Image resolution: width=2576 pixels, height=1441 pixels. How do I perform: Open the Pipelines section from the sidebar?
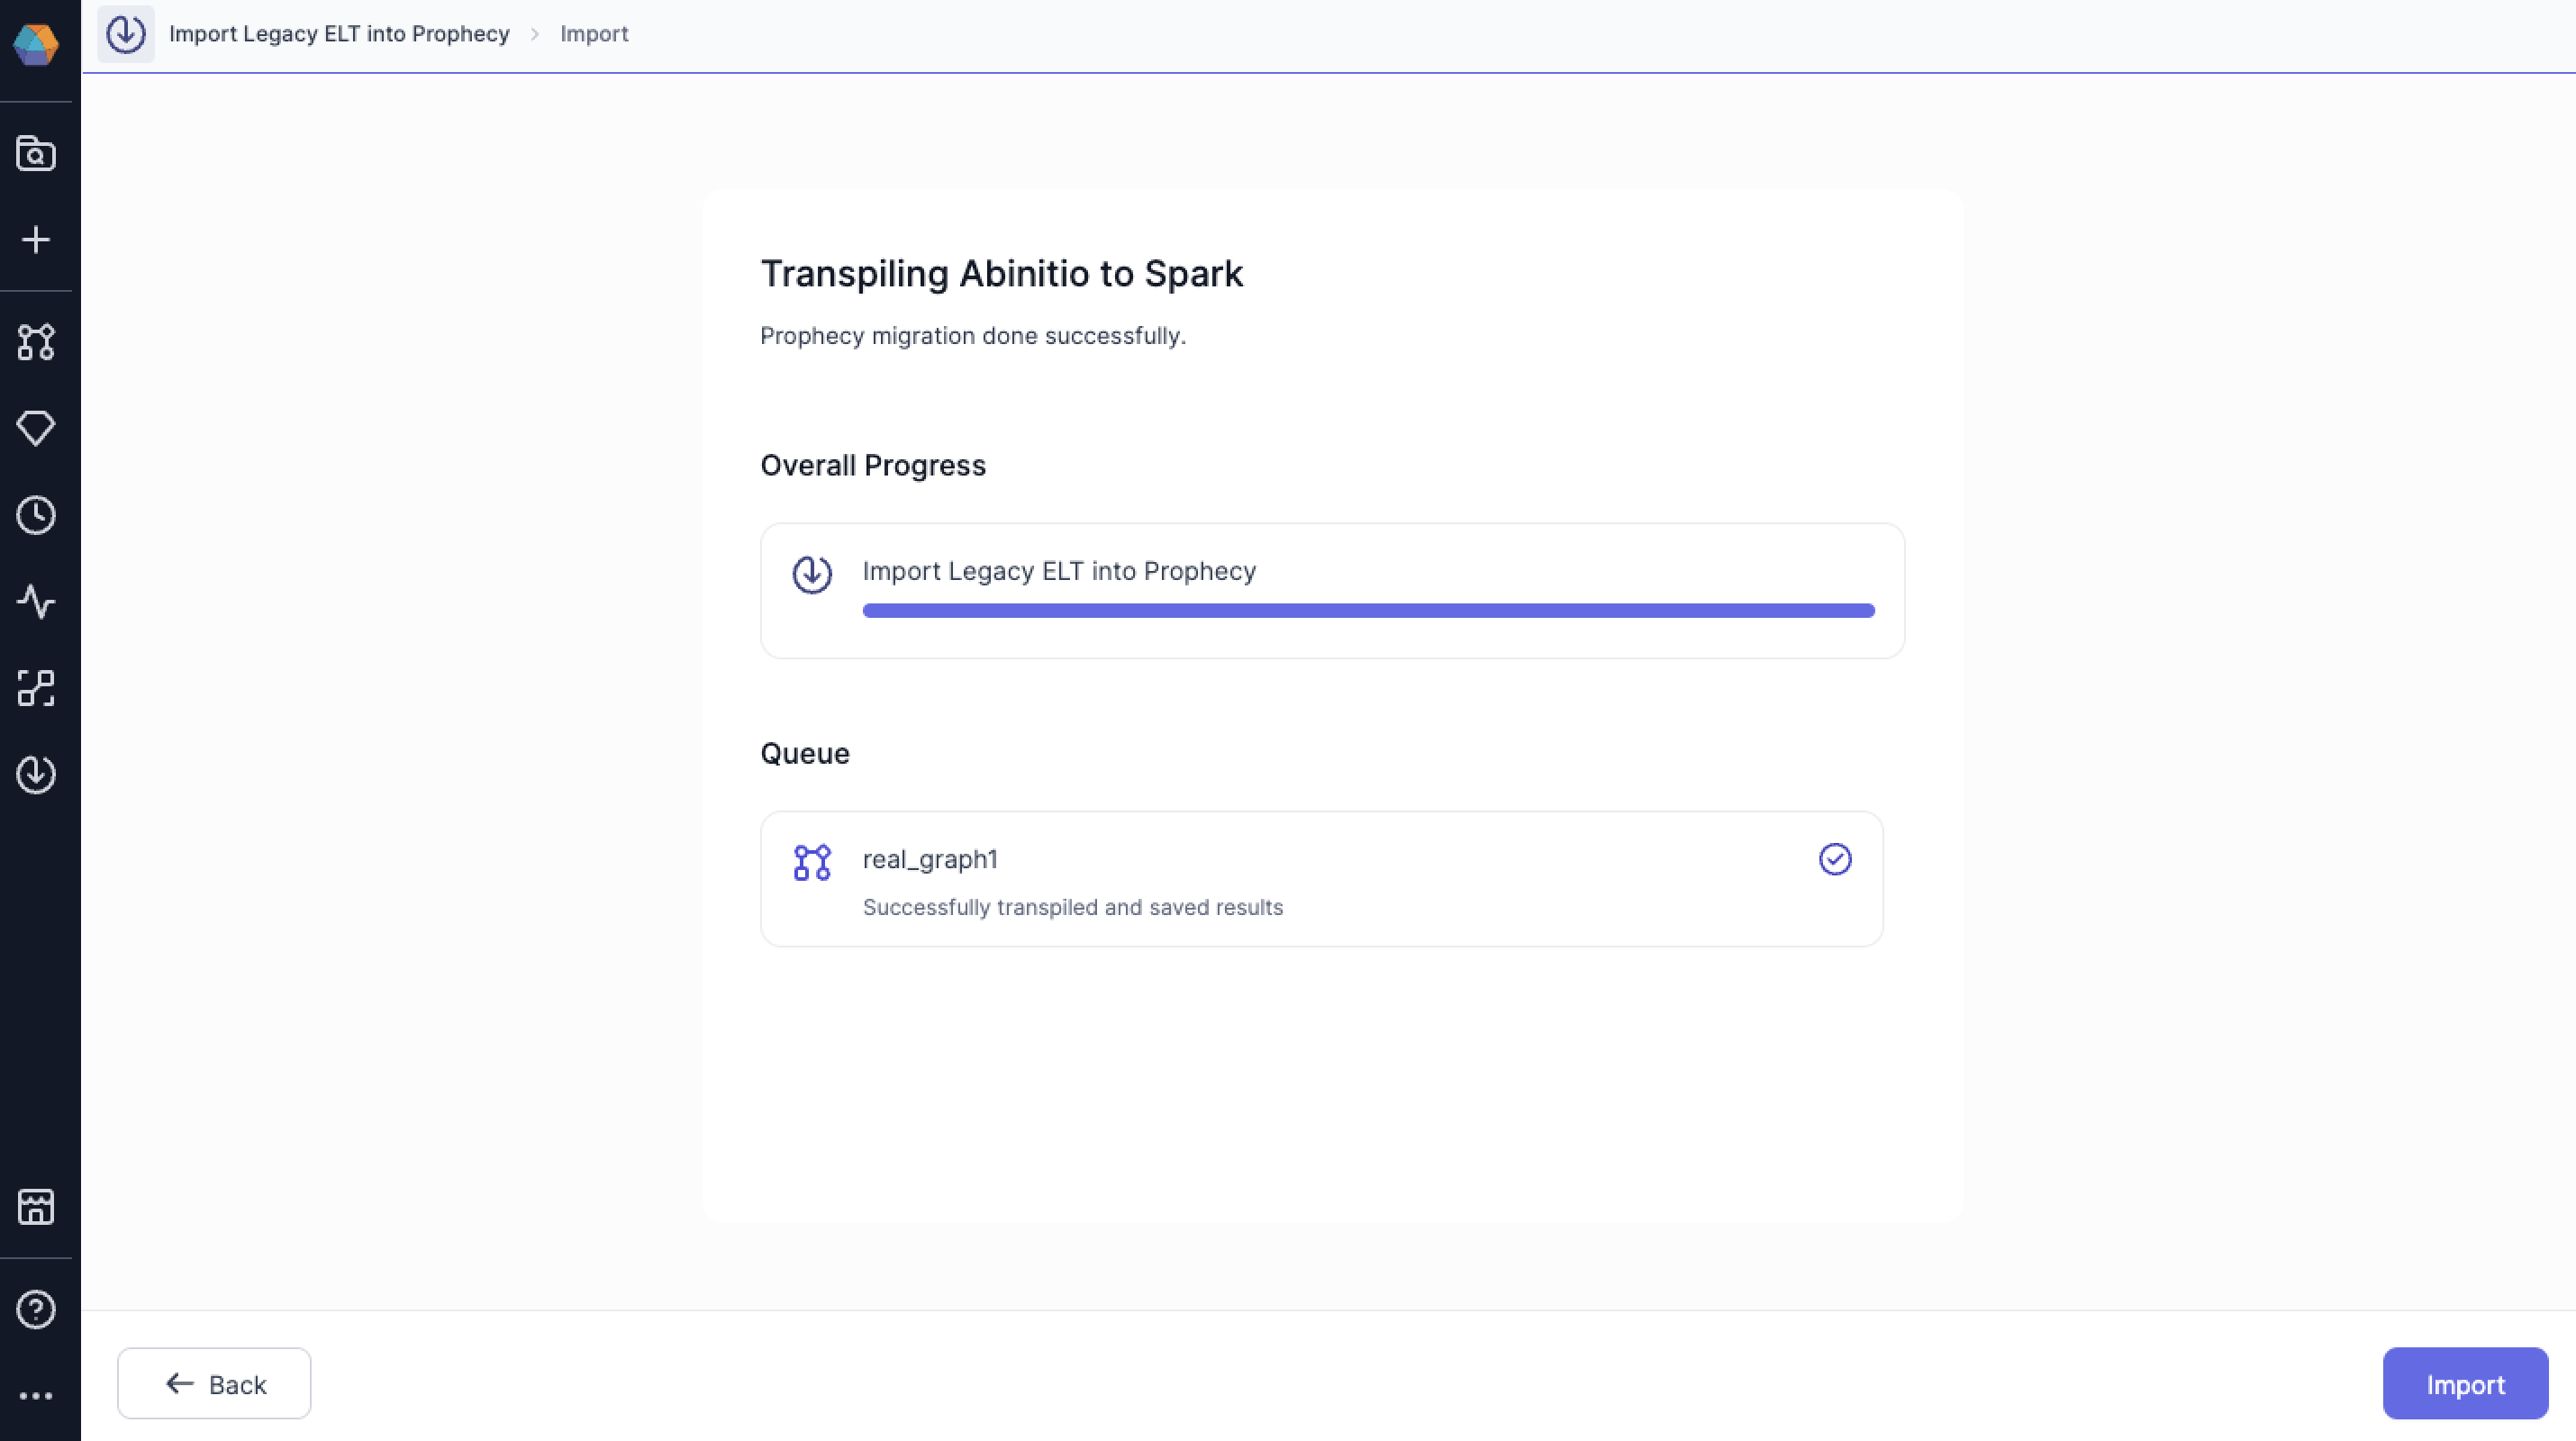click(x=36, y=342)
